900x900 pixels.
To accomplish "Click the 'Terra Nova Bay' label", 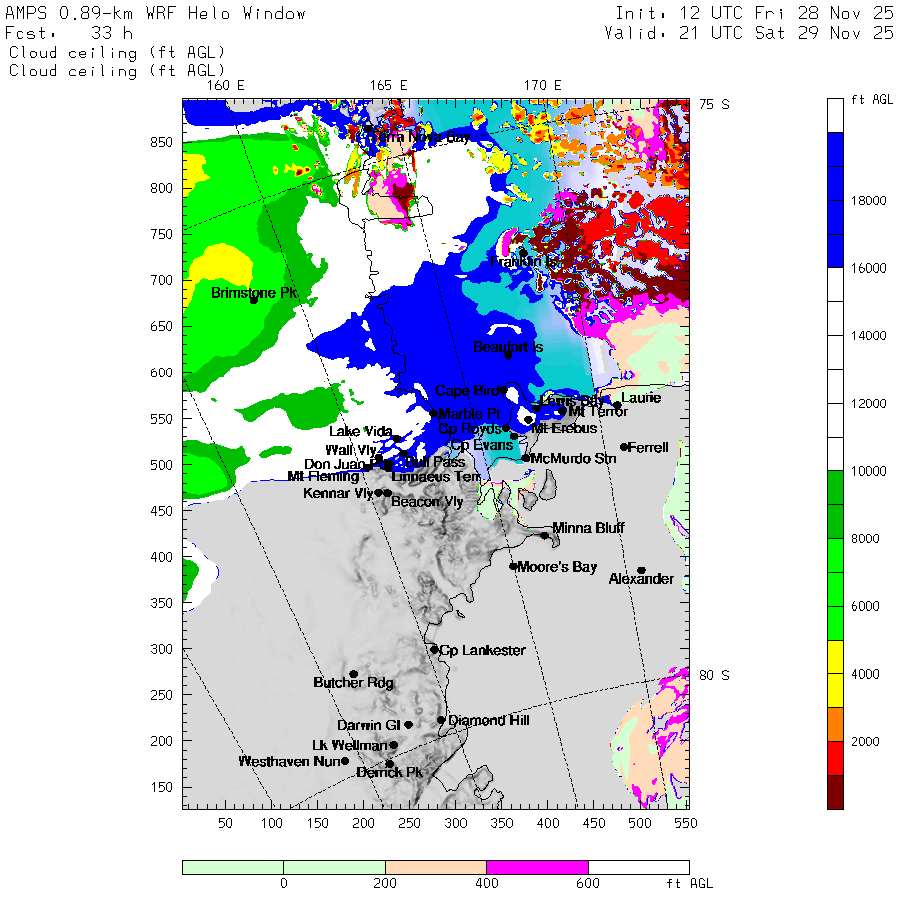I will click(419, 137).
